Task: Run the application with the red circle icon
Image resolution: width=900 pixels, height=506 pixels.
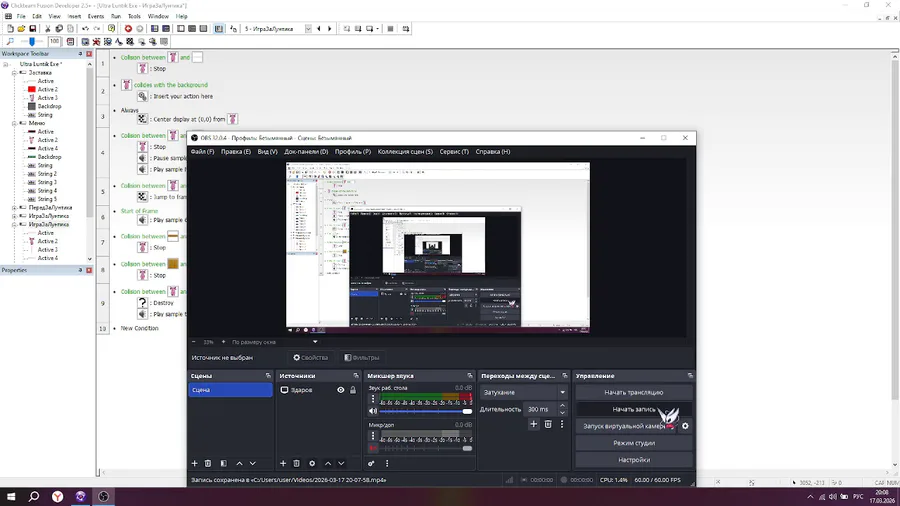Action: [x=128, y=29]
